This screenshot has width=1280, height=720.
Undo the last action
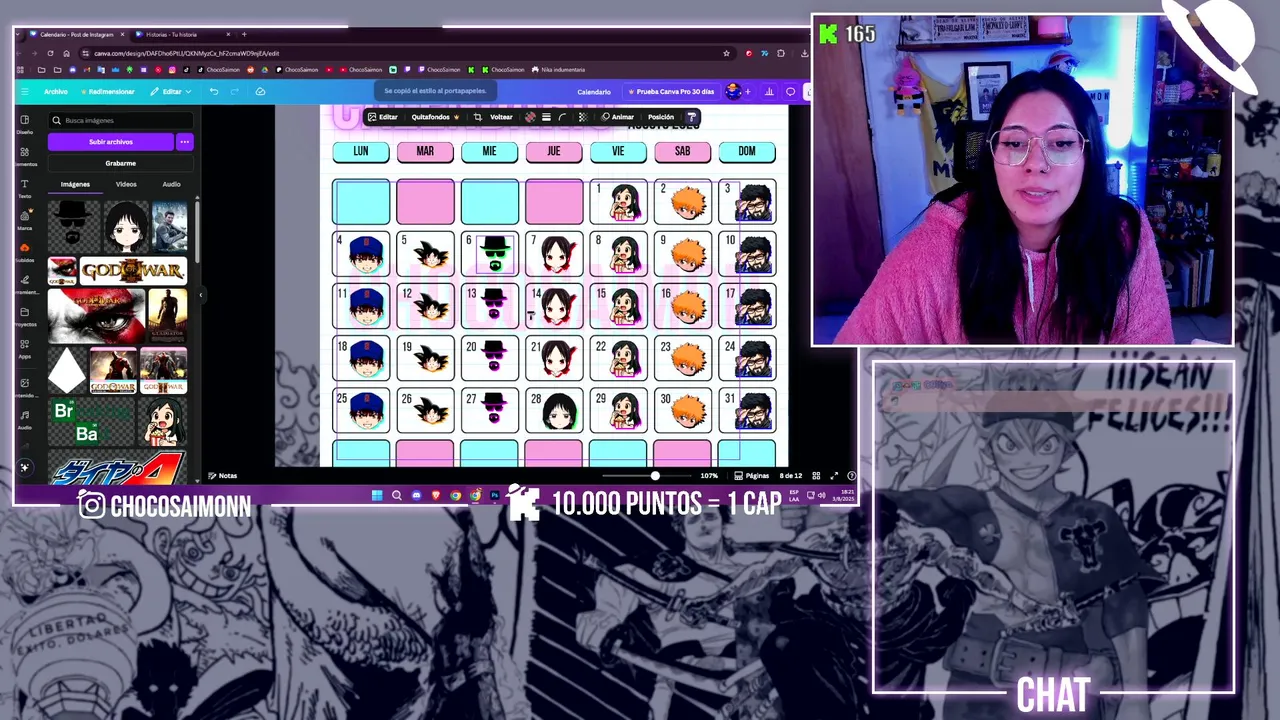click(213, 91)
